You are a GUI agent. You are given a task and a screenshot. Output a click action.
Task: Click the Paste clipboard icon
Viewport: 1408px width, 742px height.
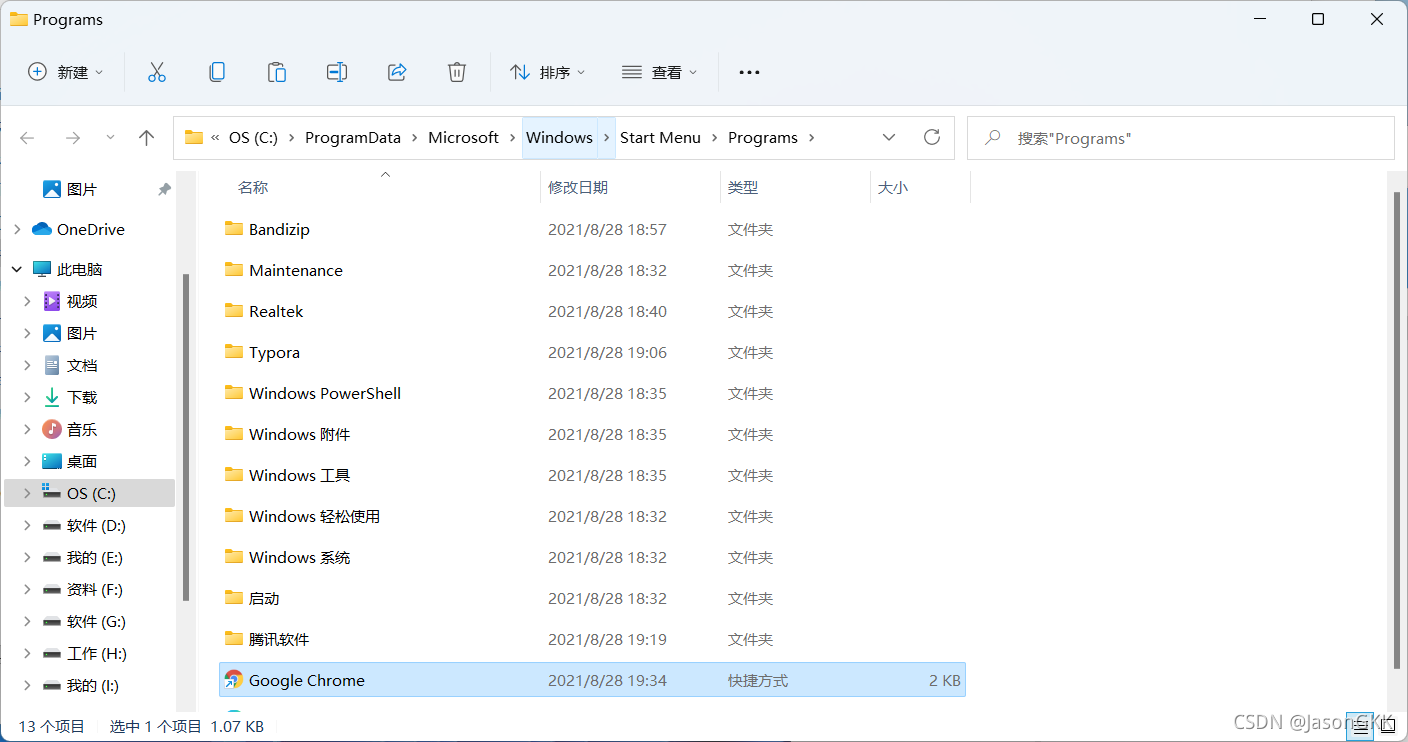pyautogui.click(x=277, y=72)
